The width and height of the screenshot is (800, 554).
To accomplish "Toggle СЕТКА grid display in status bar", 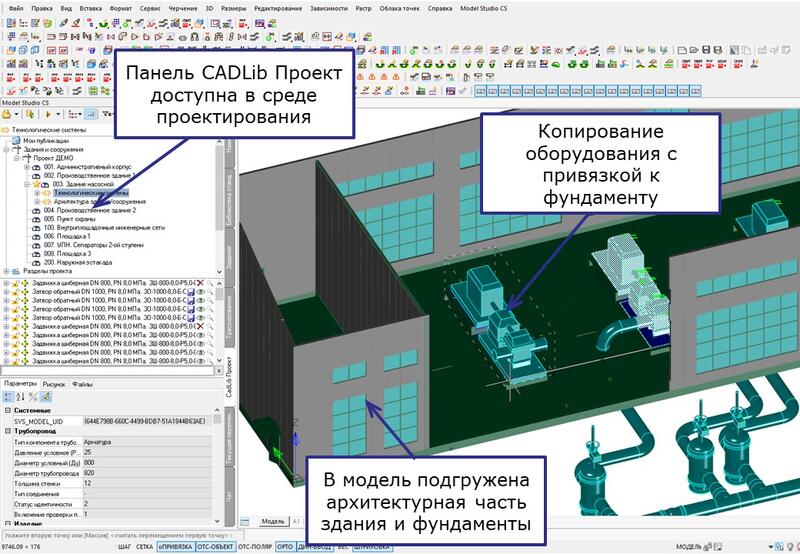I will 145,547.
